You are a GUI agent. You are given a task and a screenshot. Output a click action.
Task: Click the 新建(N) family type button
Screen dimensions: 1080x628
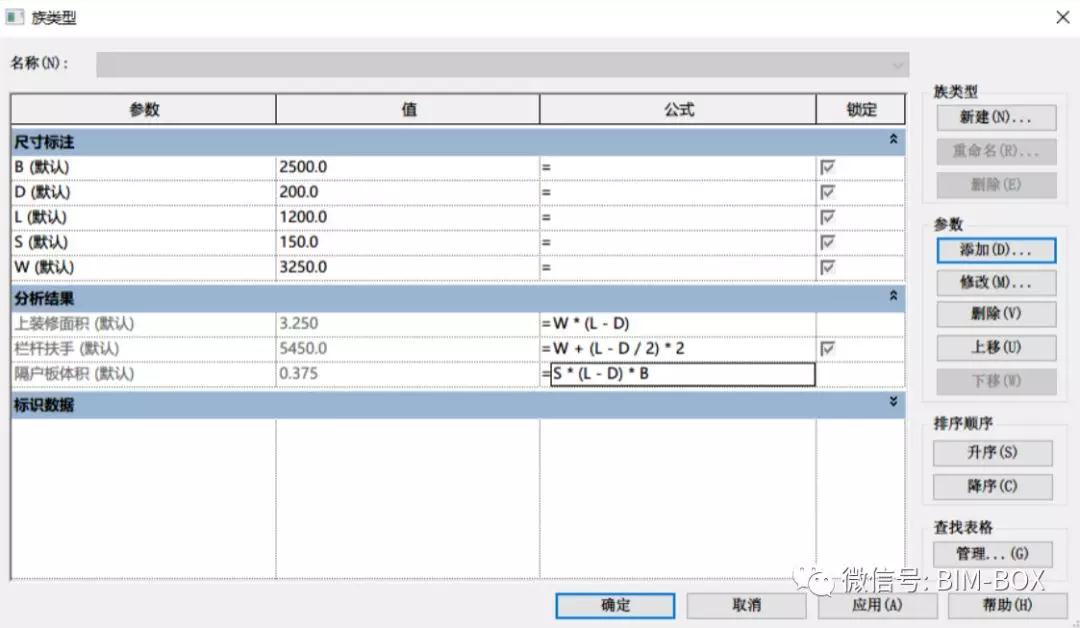(x=996, y=118)
